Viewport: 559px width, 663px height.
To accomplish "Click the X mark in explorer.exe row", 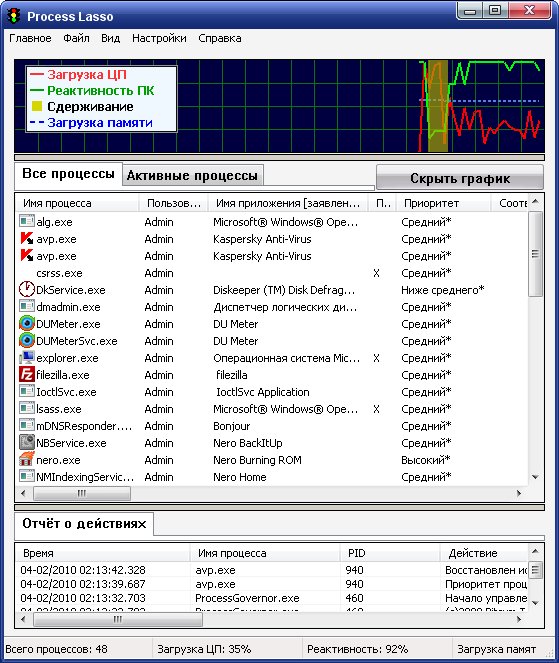I will 376,358.
